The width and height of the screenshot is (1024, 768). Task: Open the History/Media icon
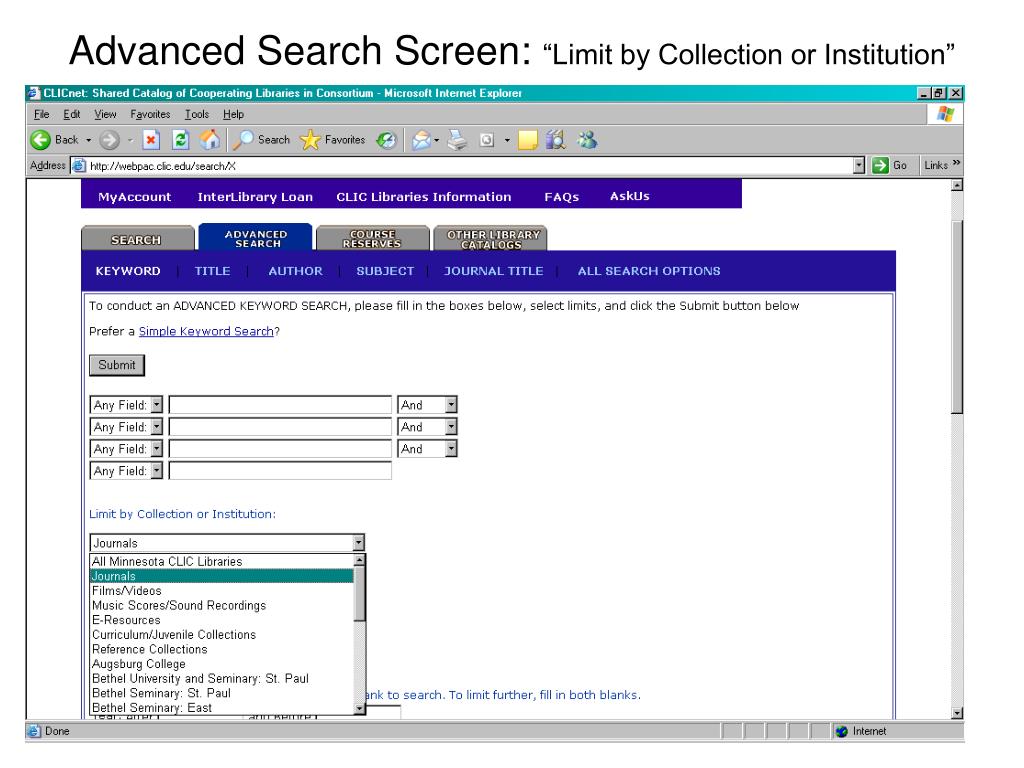tap(387, 140)
